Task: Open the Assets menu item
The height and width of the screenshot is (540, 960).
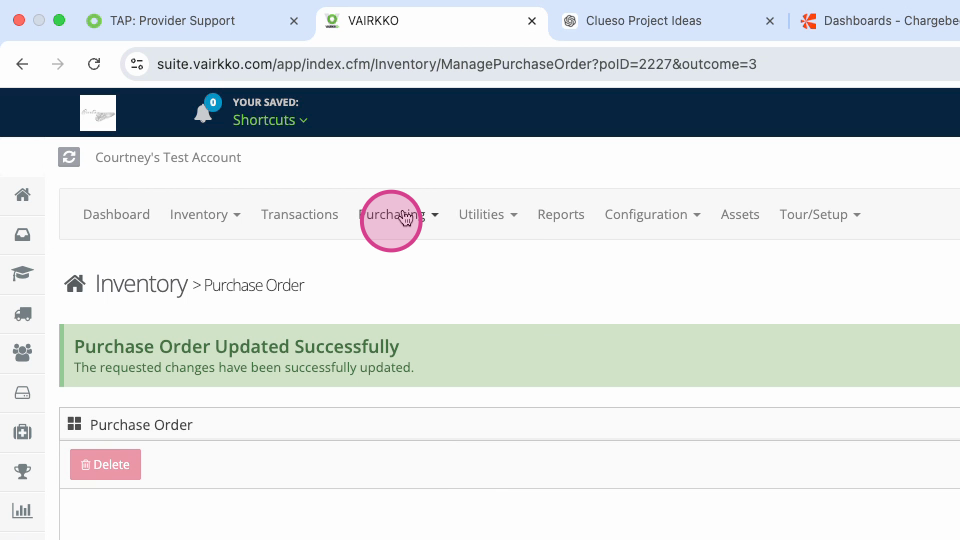Action: 740,214
